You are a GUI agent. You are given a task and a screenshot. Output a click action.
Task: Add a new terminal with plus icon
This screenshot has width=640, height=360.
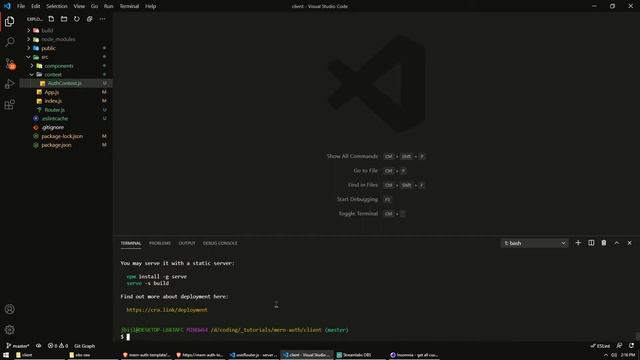point(578,243)
